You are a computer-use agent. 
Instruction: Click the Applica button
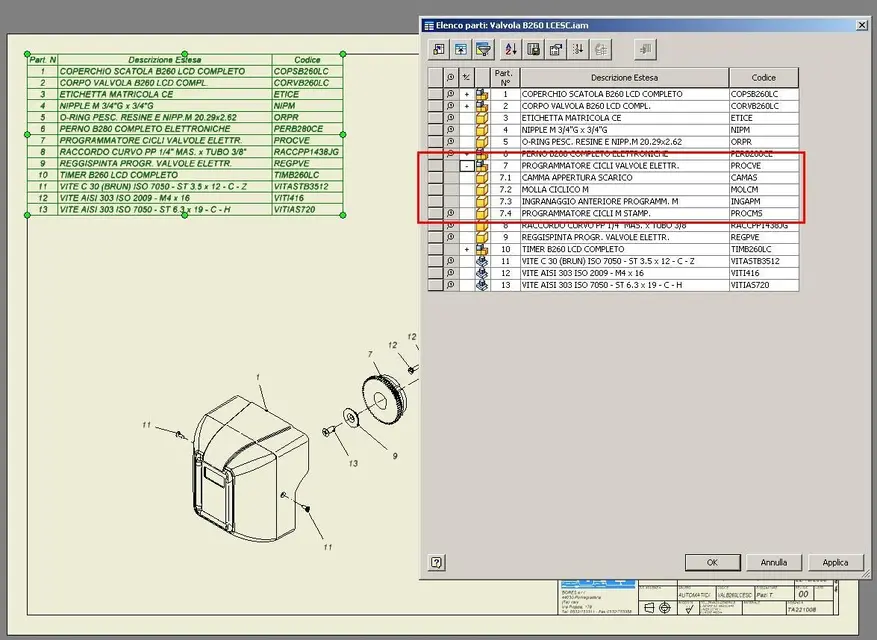[x=836, y=562]
